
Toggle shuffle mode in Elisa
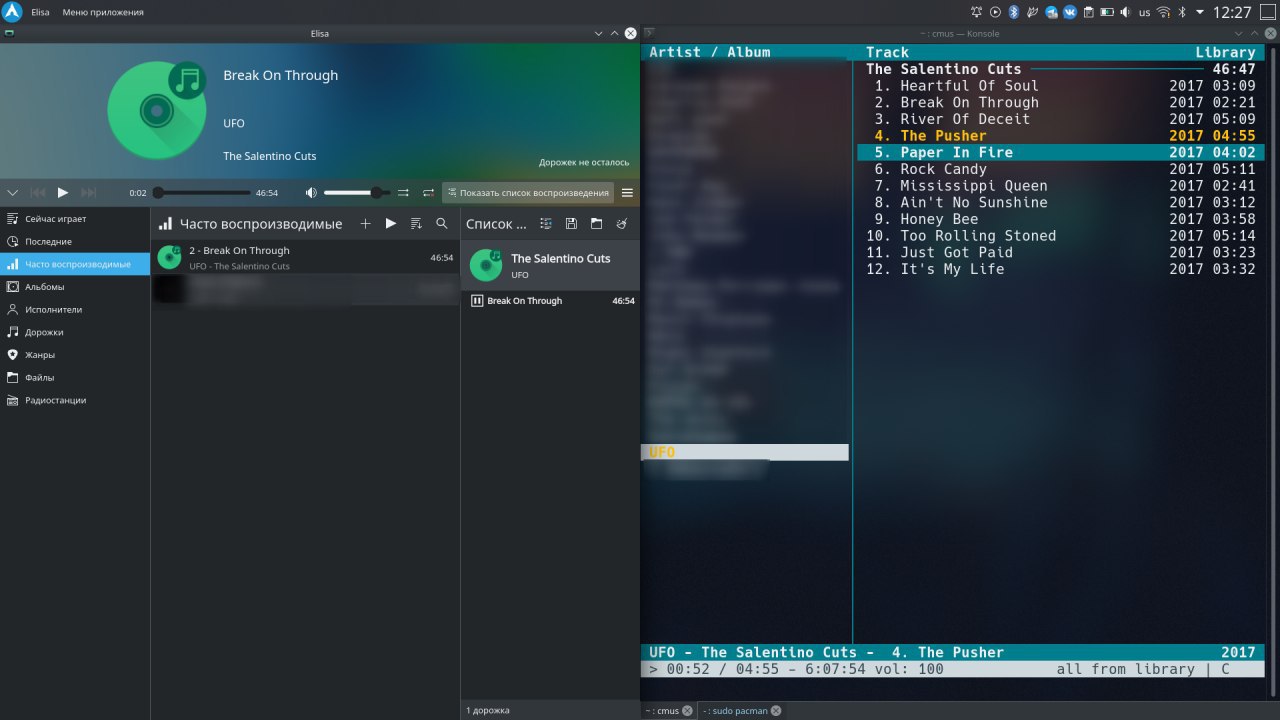(404, 192)
